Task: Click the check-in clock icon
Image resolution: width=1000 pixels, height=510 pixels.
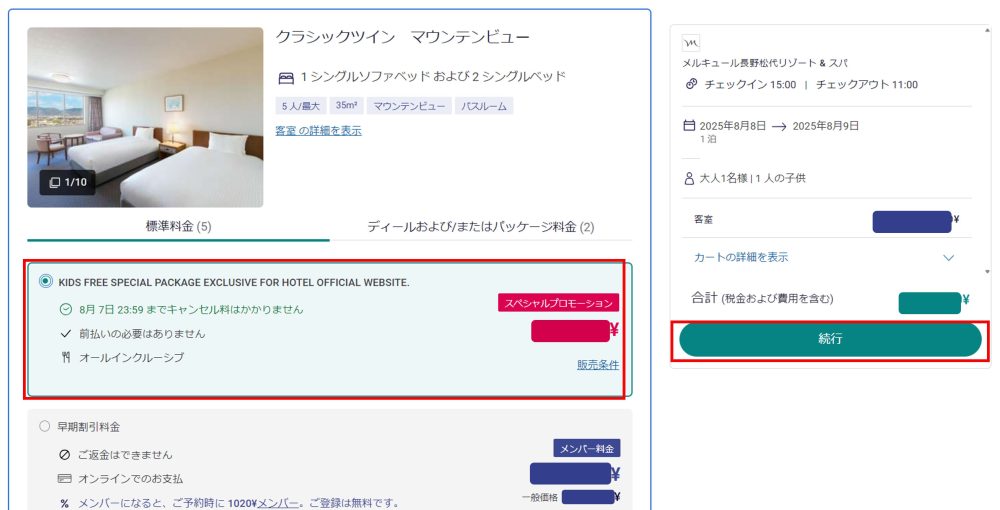Action: pyautogui.click(x=691, y=84)
